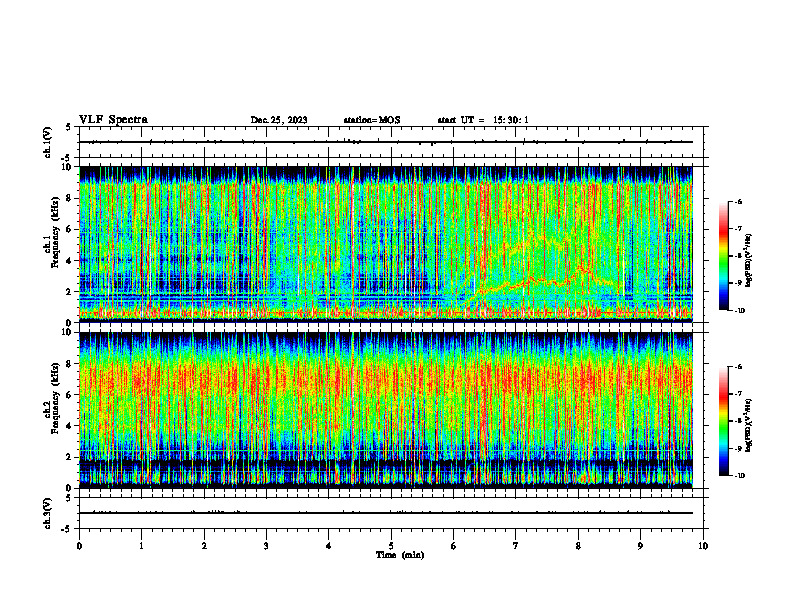Click time axis tick label "10" at right end
Screen dimensions: 792x612
[x=703, y=546]
